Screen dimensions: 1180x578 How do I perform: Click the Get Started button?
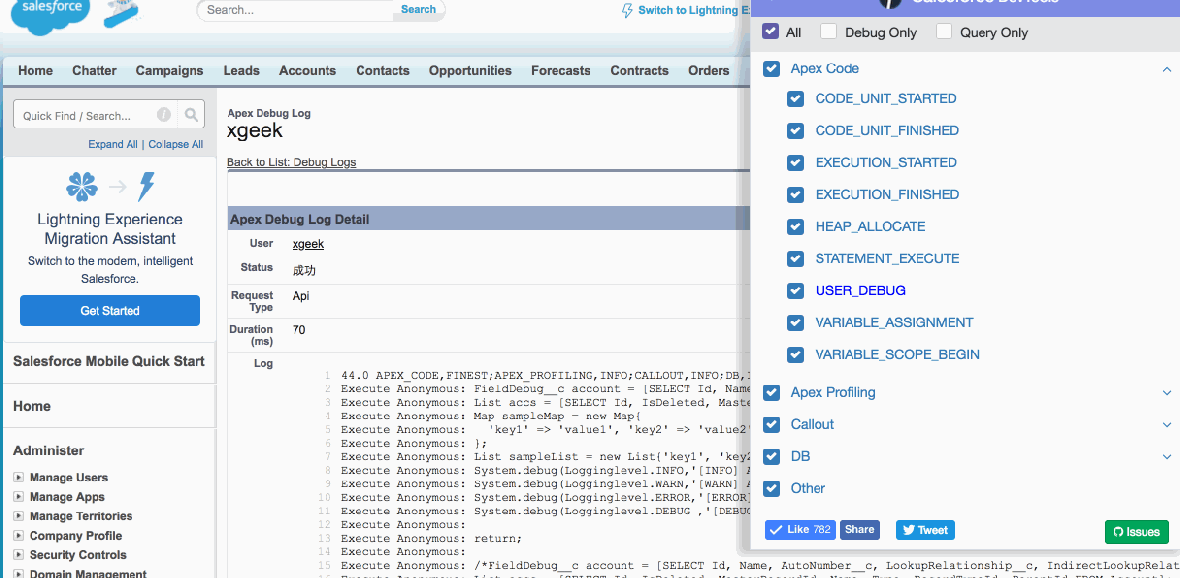click(x=109, y=310)
